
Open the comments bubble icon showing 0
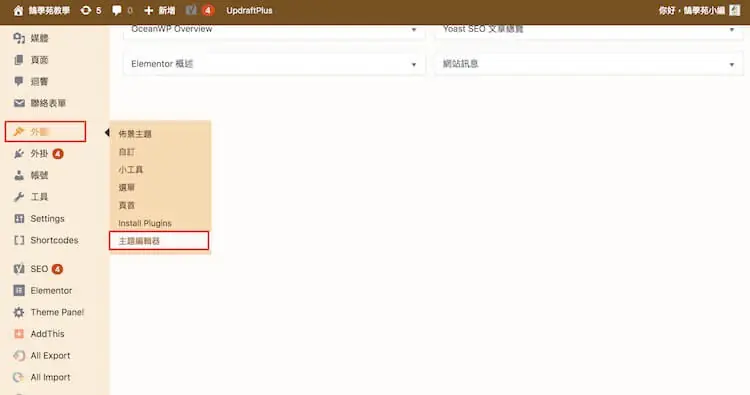coord(117,11)
